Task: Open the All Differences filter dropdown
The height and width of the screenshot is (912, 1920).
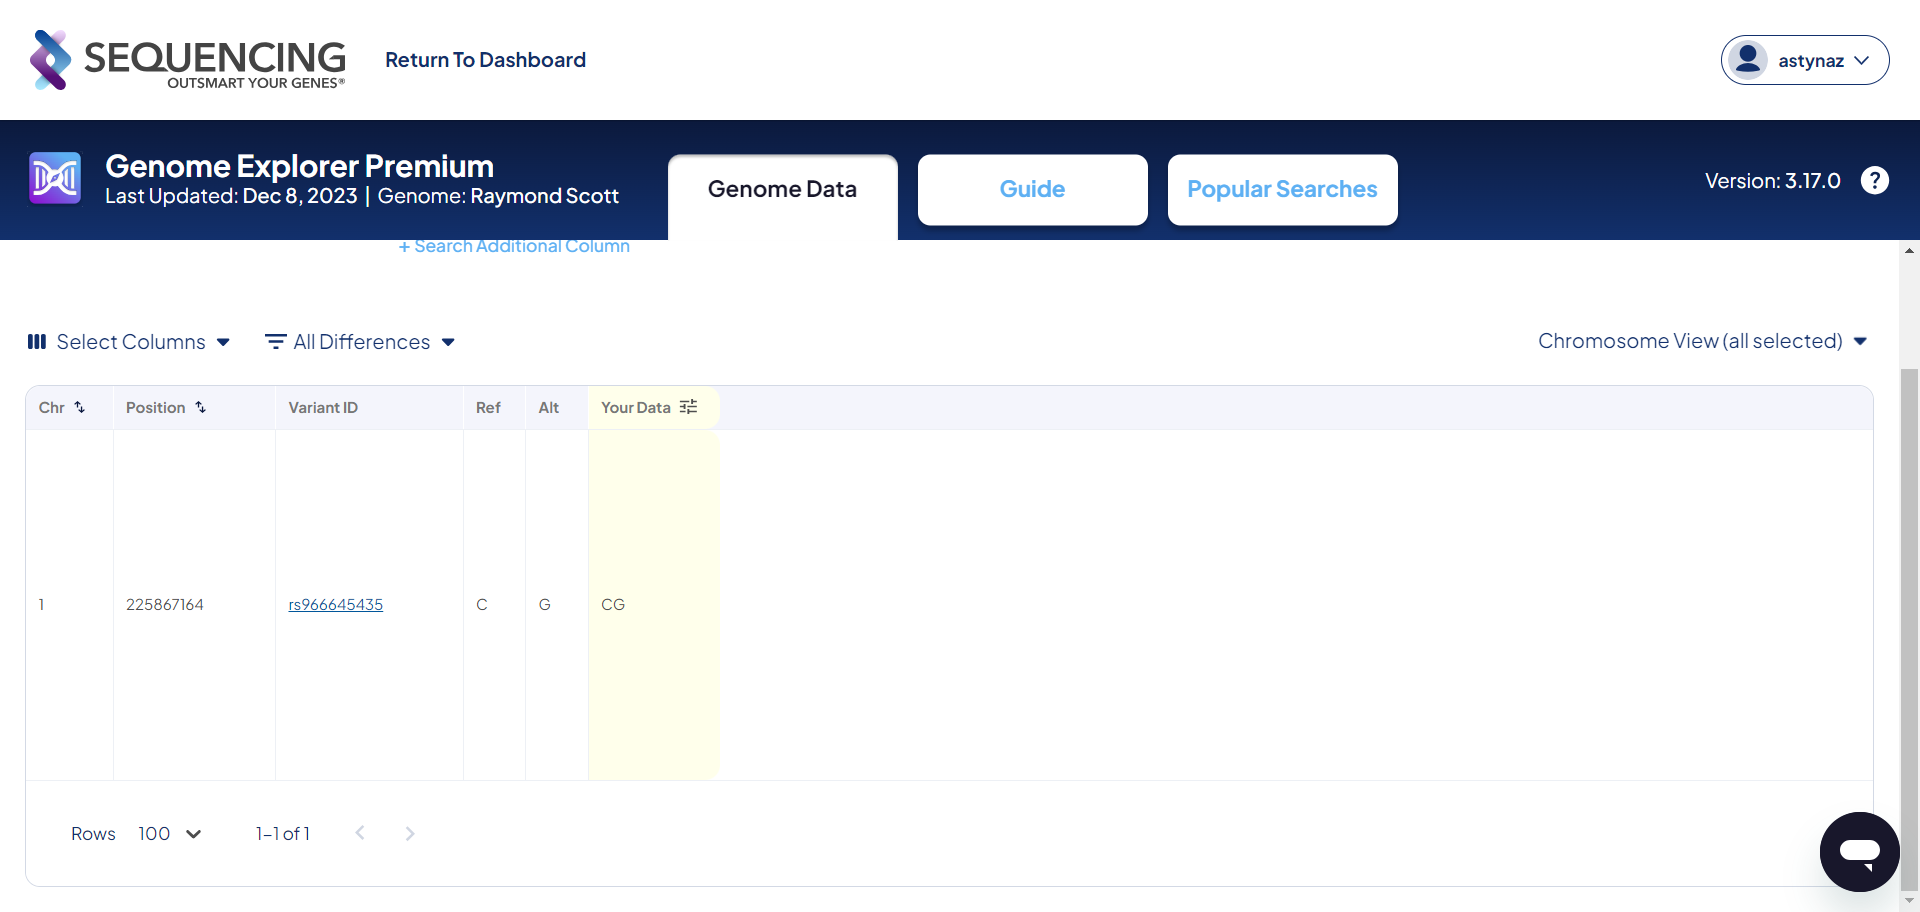Action: (x=360, y=342)
